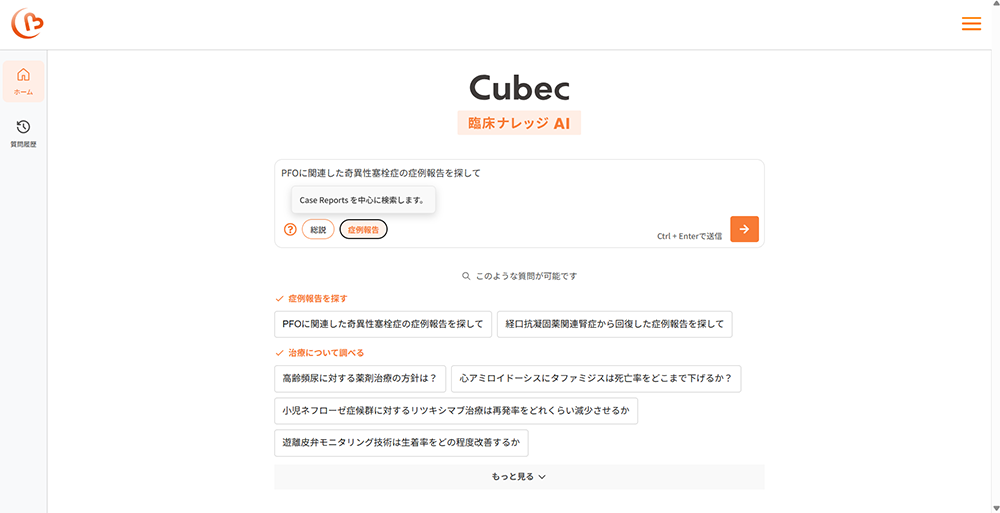This screenshot has width=1000, height=513.
Task: Click the Cubec heart logo icon
Action: 27,23
